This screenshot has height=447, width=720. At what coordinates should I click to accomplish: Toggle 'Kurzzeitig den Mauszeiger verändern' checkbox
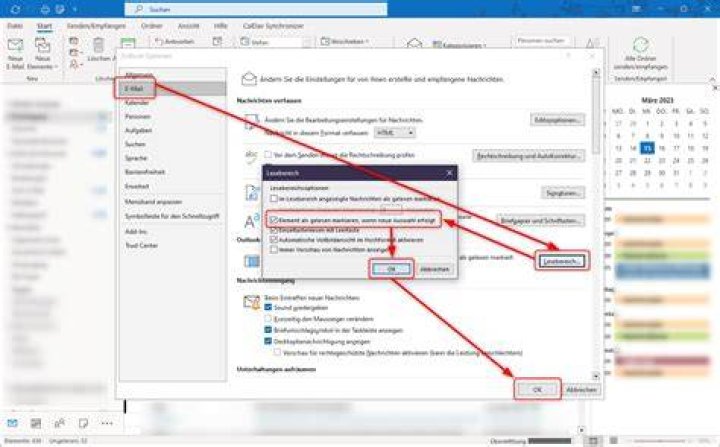268,319
